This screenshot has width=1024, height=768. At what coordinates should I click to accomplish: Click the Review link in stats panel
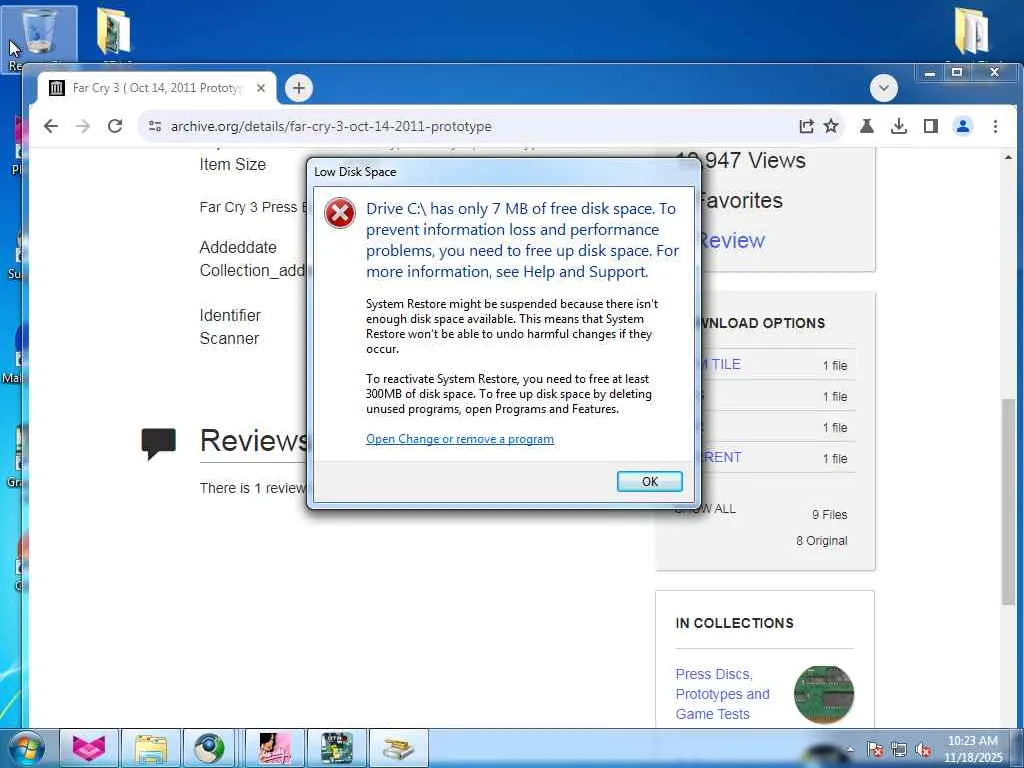pyautogui.click(x=732, y=240)
